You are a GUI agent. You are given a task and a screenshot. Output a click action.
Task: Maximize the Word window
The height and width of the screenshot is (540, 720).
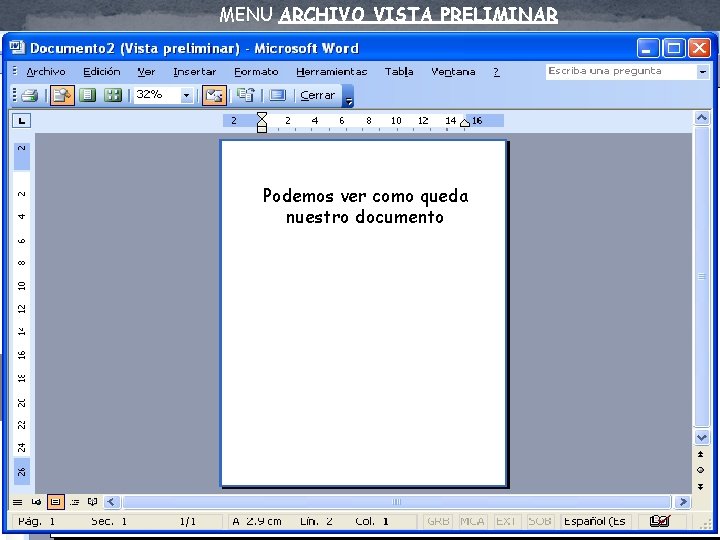[674, 48]
